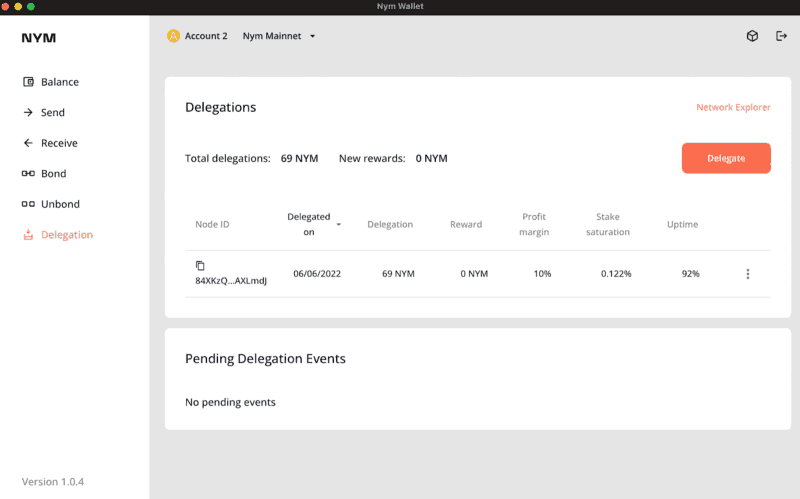Open the Network Explorer link
The width and height of the screenshot is (800, 499).
tap(733, 107)
